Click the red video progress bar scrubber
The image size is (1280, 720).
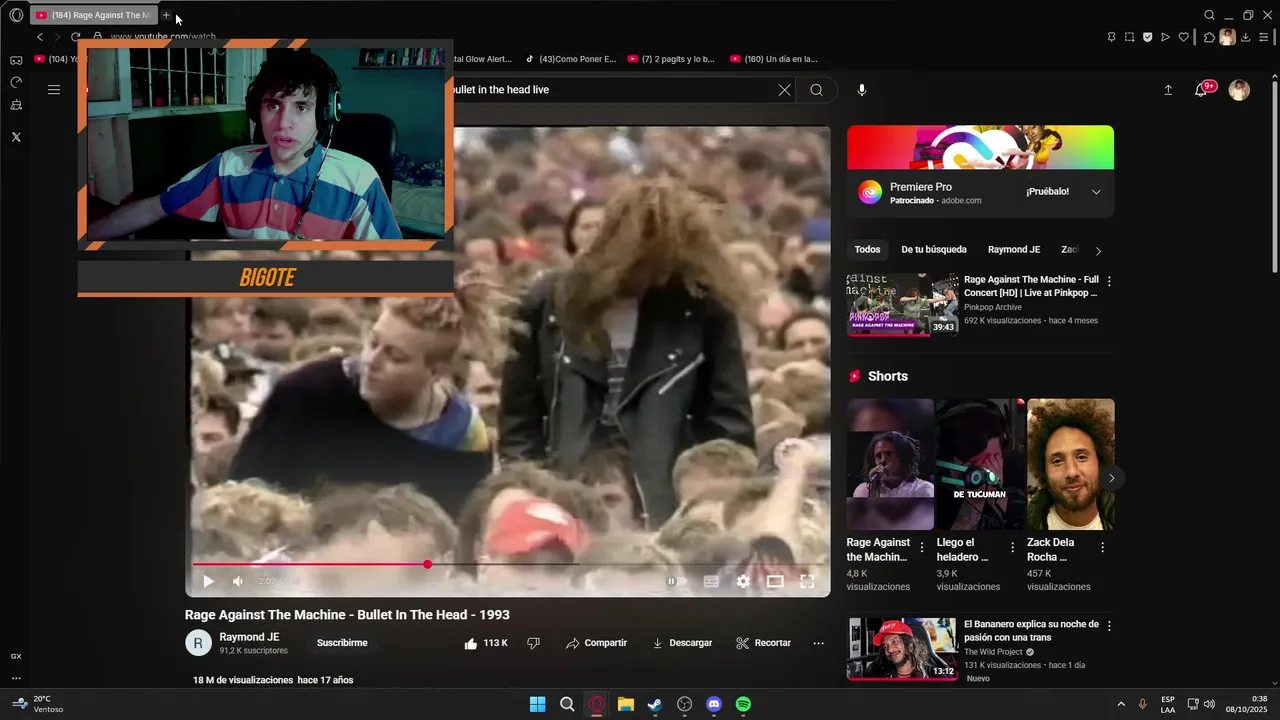click(428, 564)
